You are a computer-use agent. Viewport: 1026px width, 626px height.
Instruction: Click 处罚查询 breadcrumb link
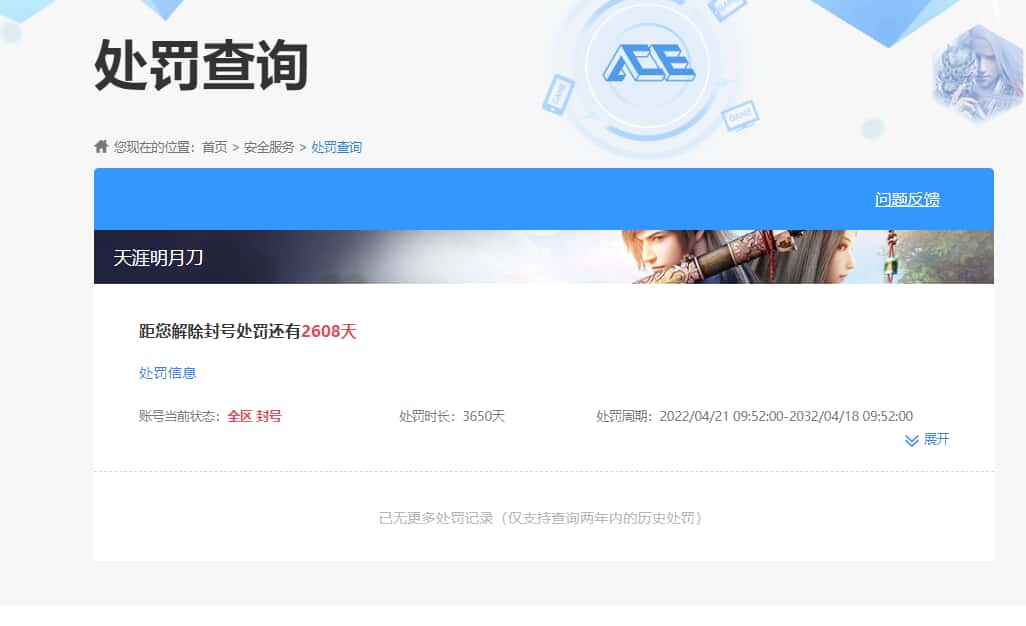336,147
